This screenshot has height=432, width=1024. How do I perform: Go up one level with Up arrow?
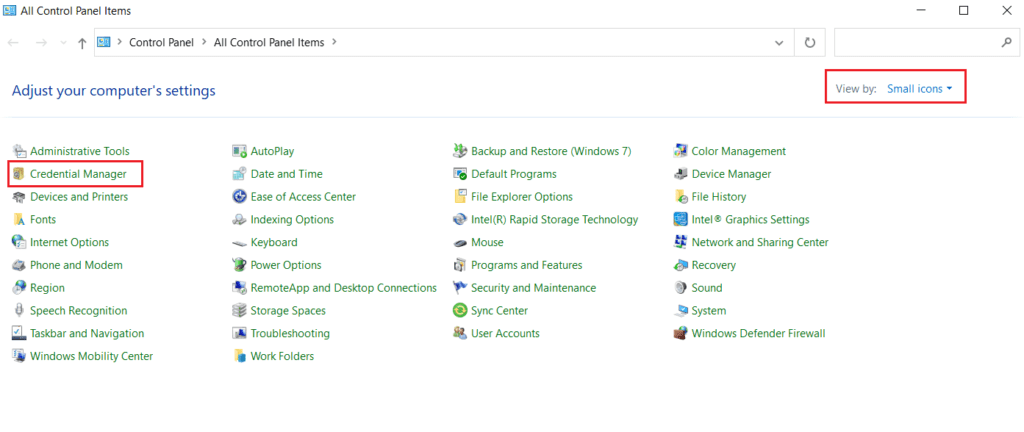[82, 43]
